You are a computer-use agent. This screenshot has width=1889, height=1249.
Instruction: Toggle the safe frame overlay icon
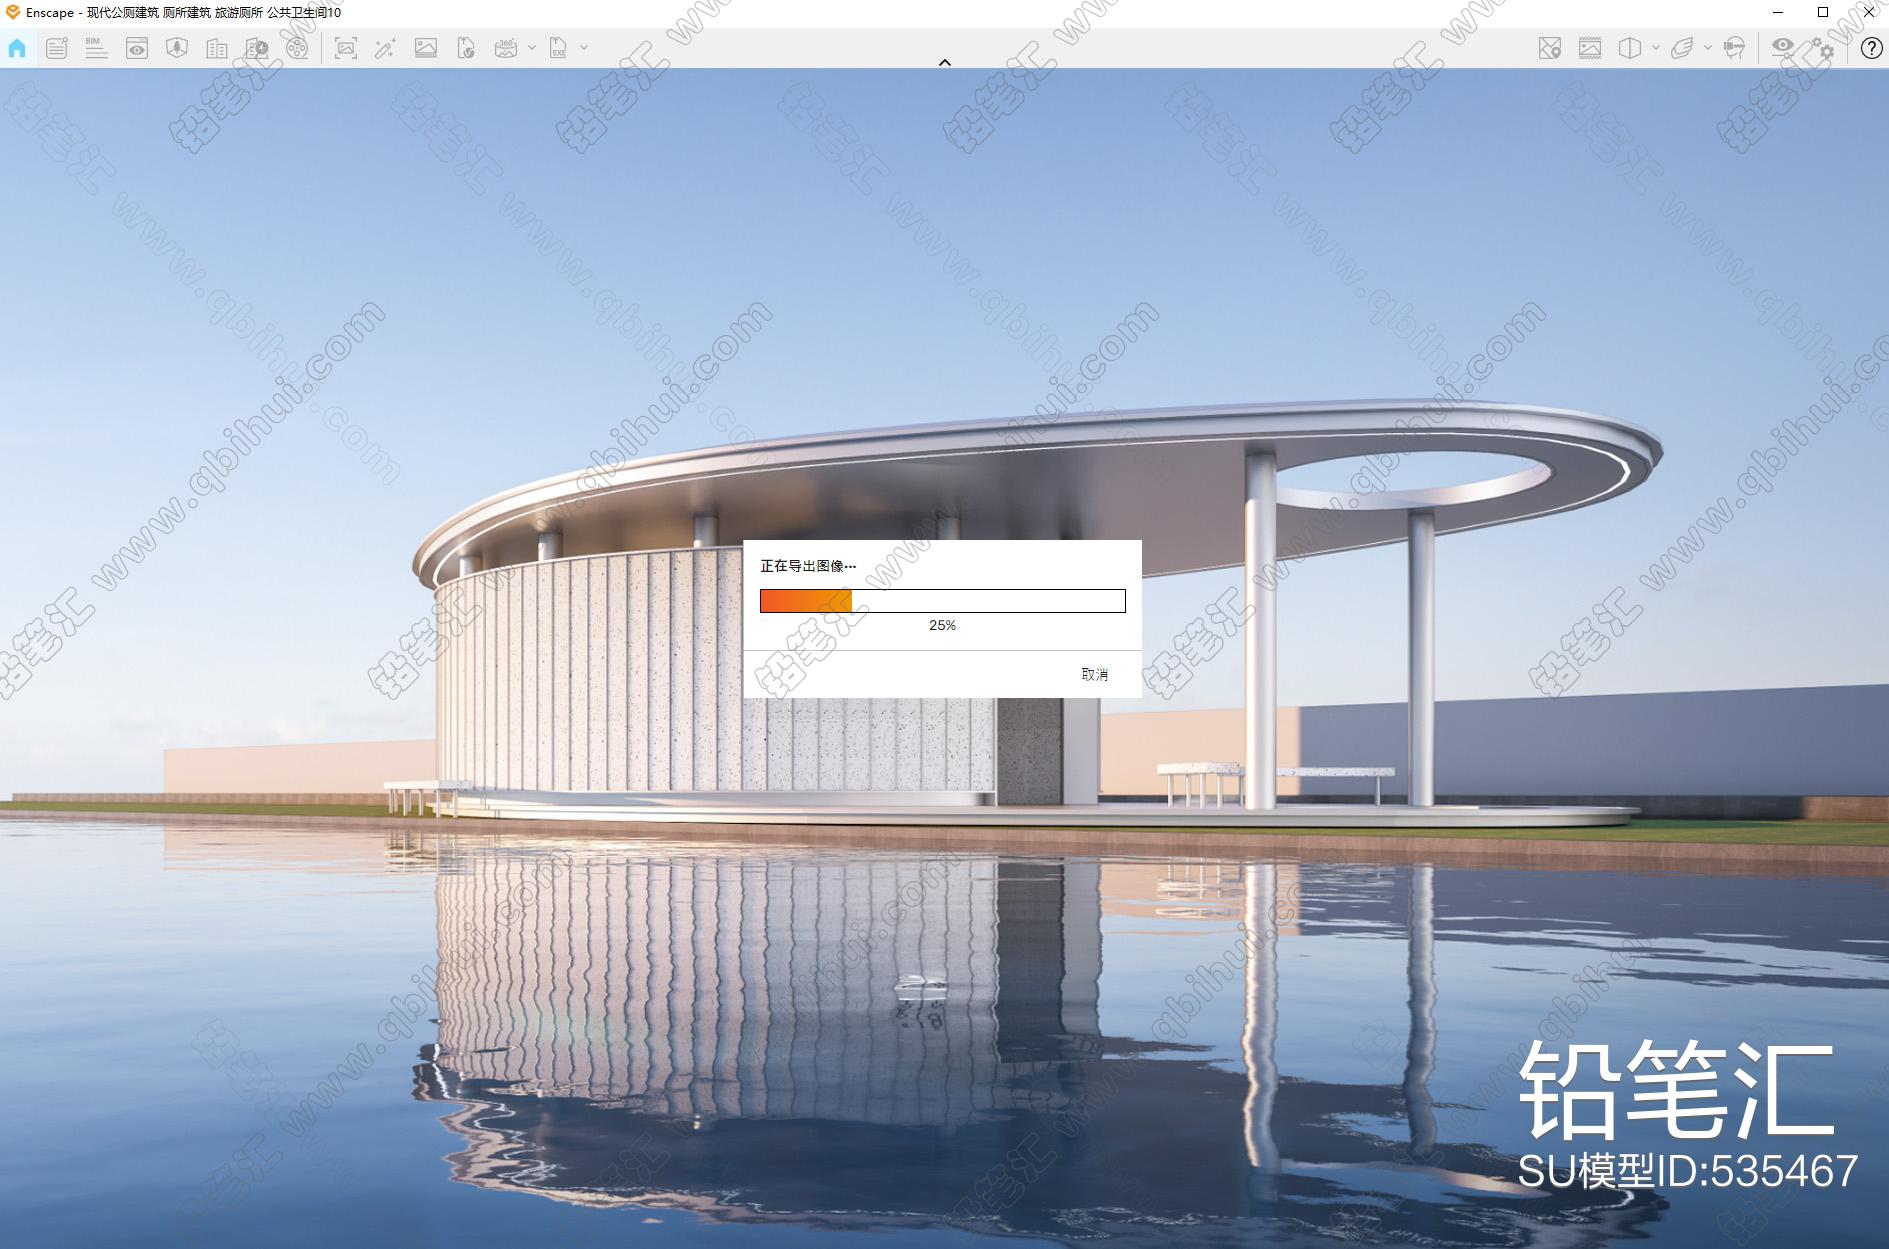click(1590, 48)
